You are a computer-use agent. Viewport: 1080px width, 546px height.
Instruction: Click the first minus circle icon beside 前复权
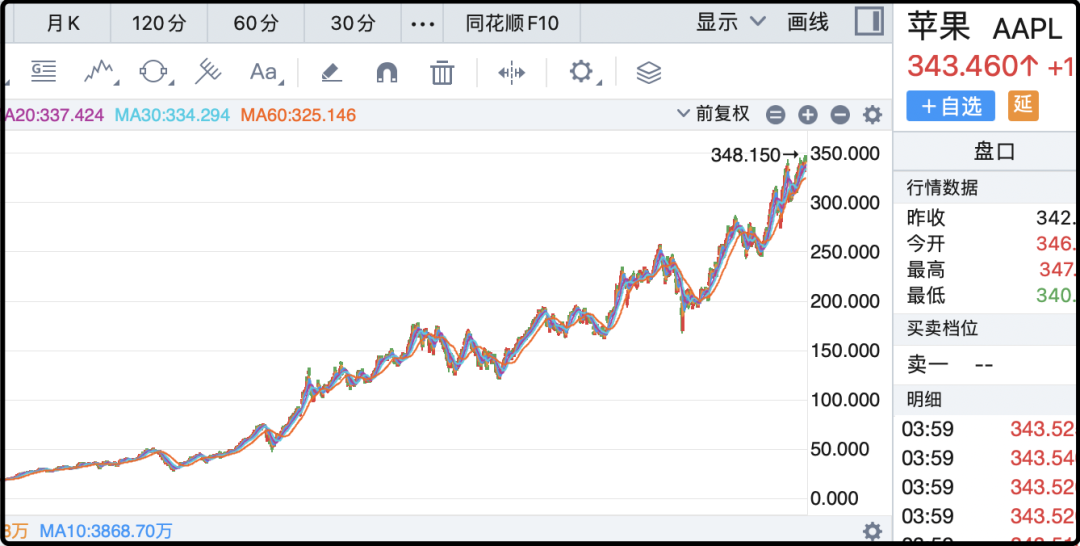pyautogui.click(x=776, y=115)
